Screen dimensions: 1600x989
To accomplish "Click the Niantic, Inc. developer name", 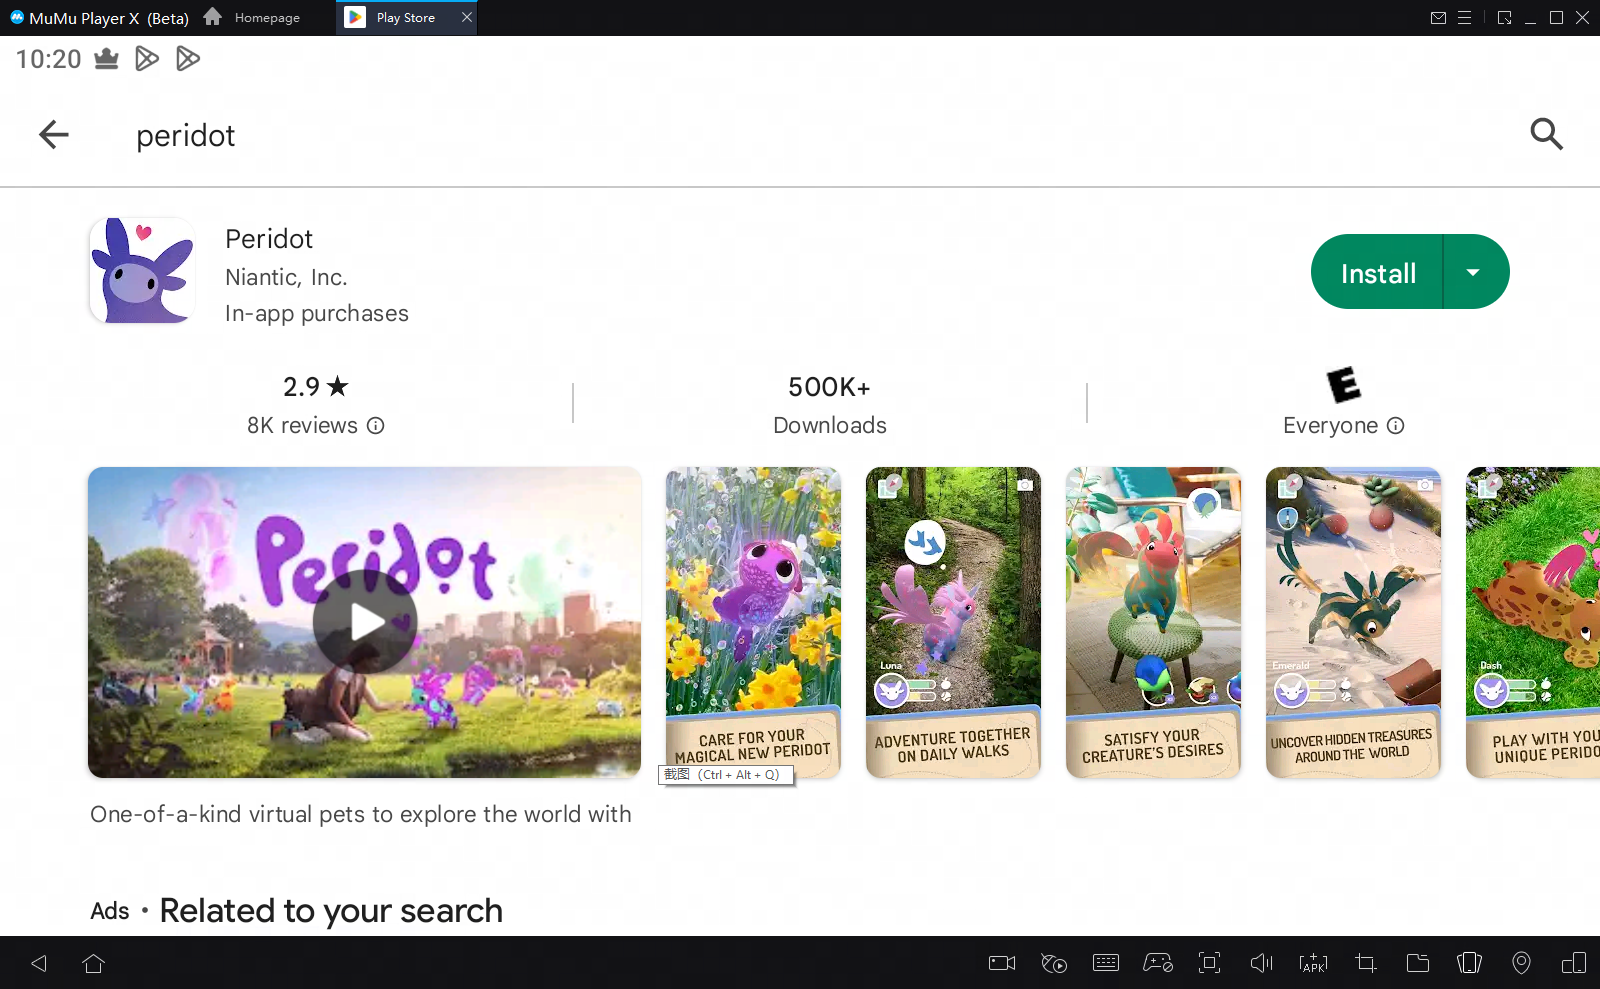I will point(286,277).
